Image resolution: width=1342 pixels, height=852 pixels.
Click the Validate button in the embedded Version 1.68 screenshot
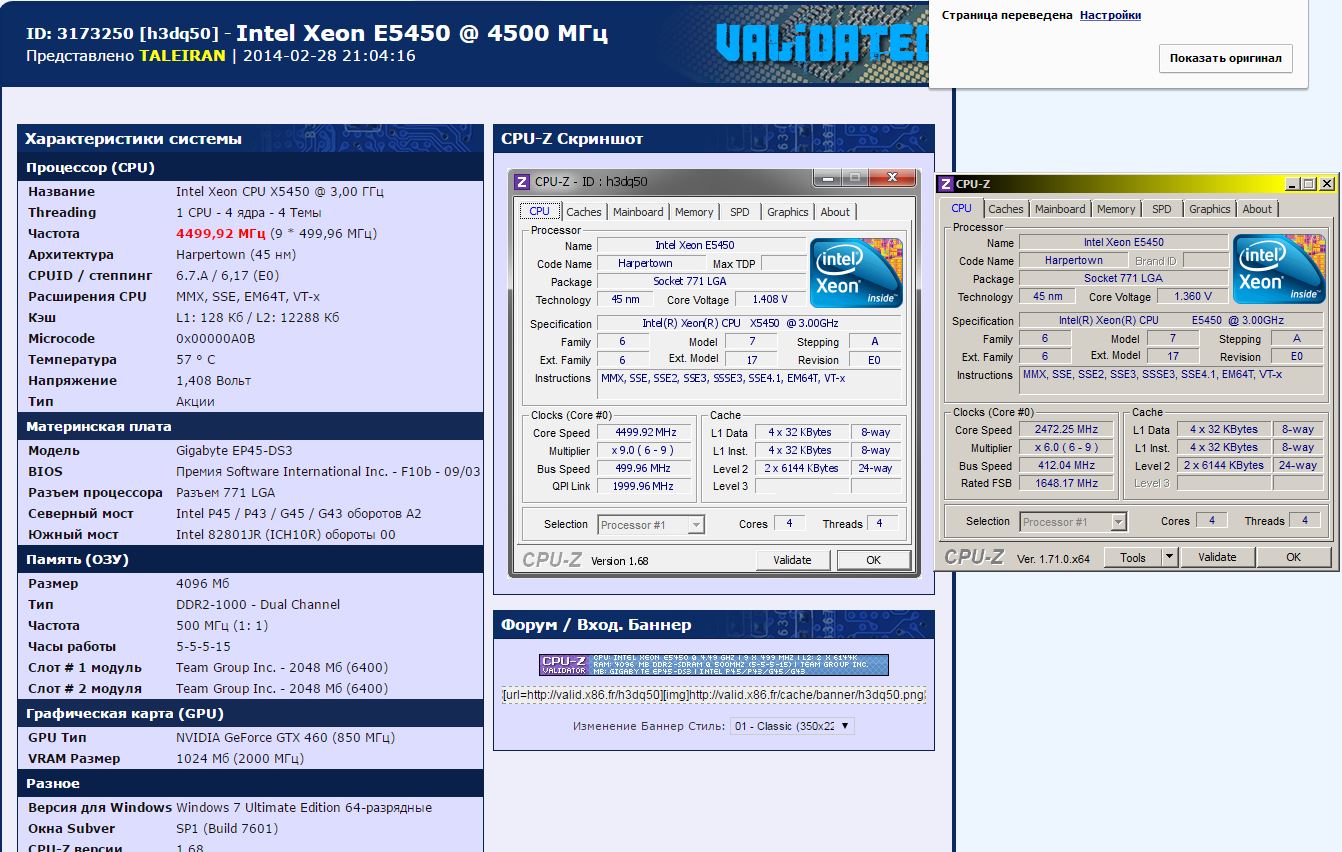(x=793, y=560)
